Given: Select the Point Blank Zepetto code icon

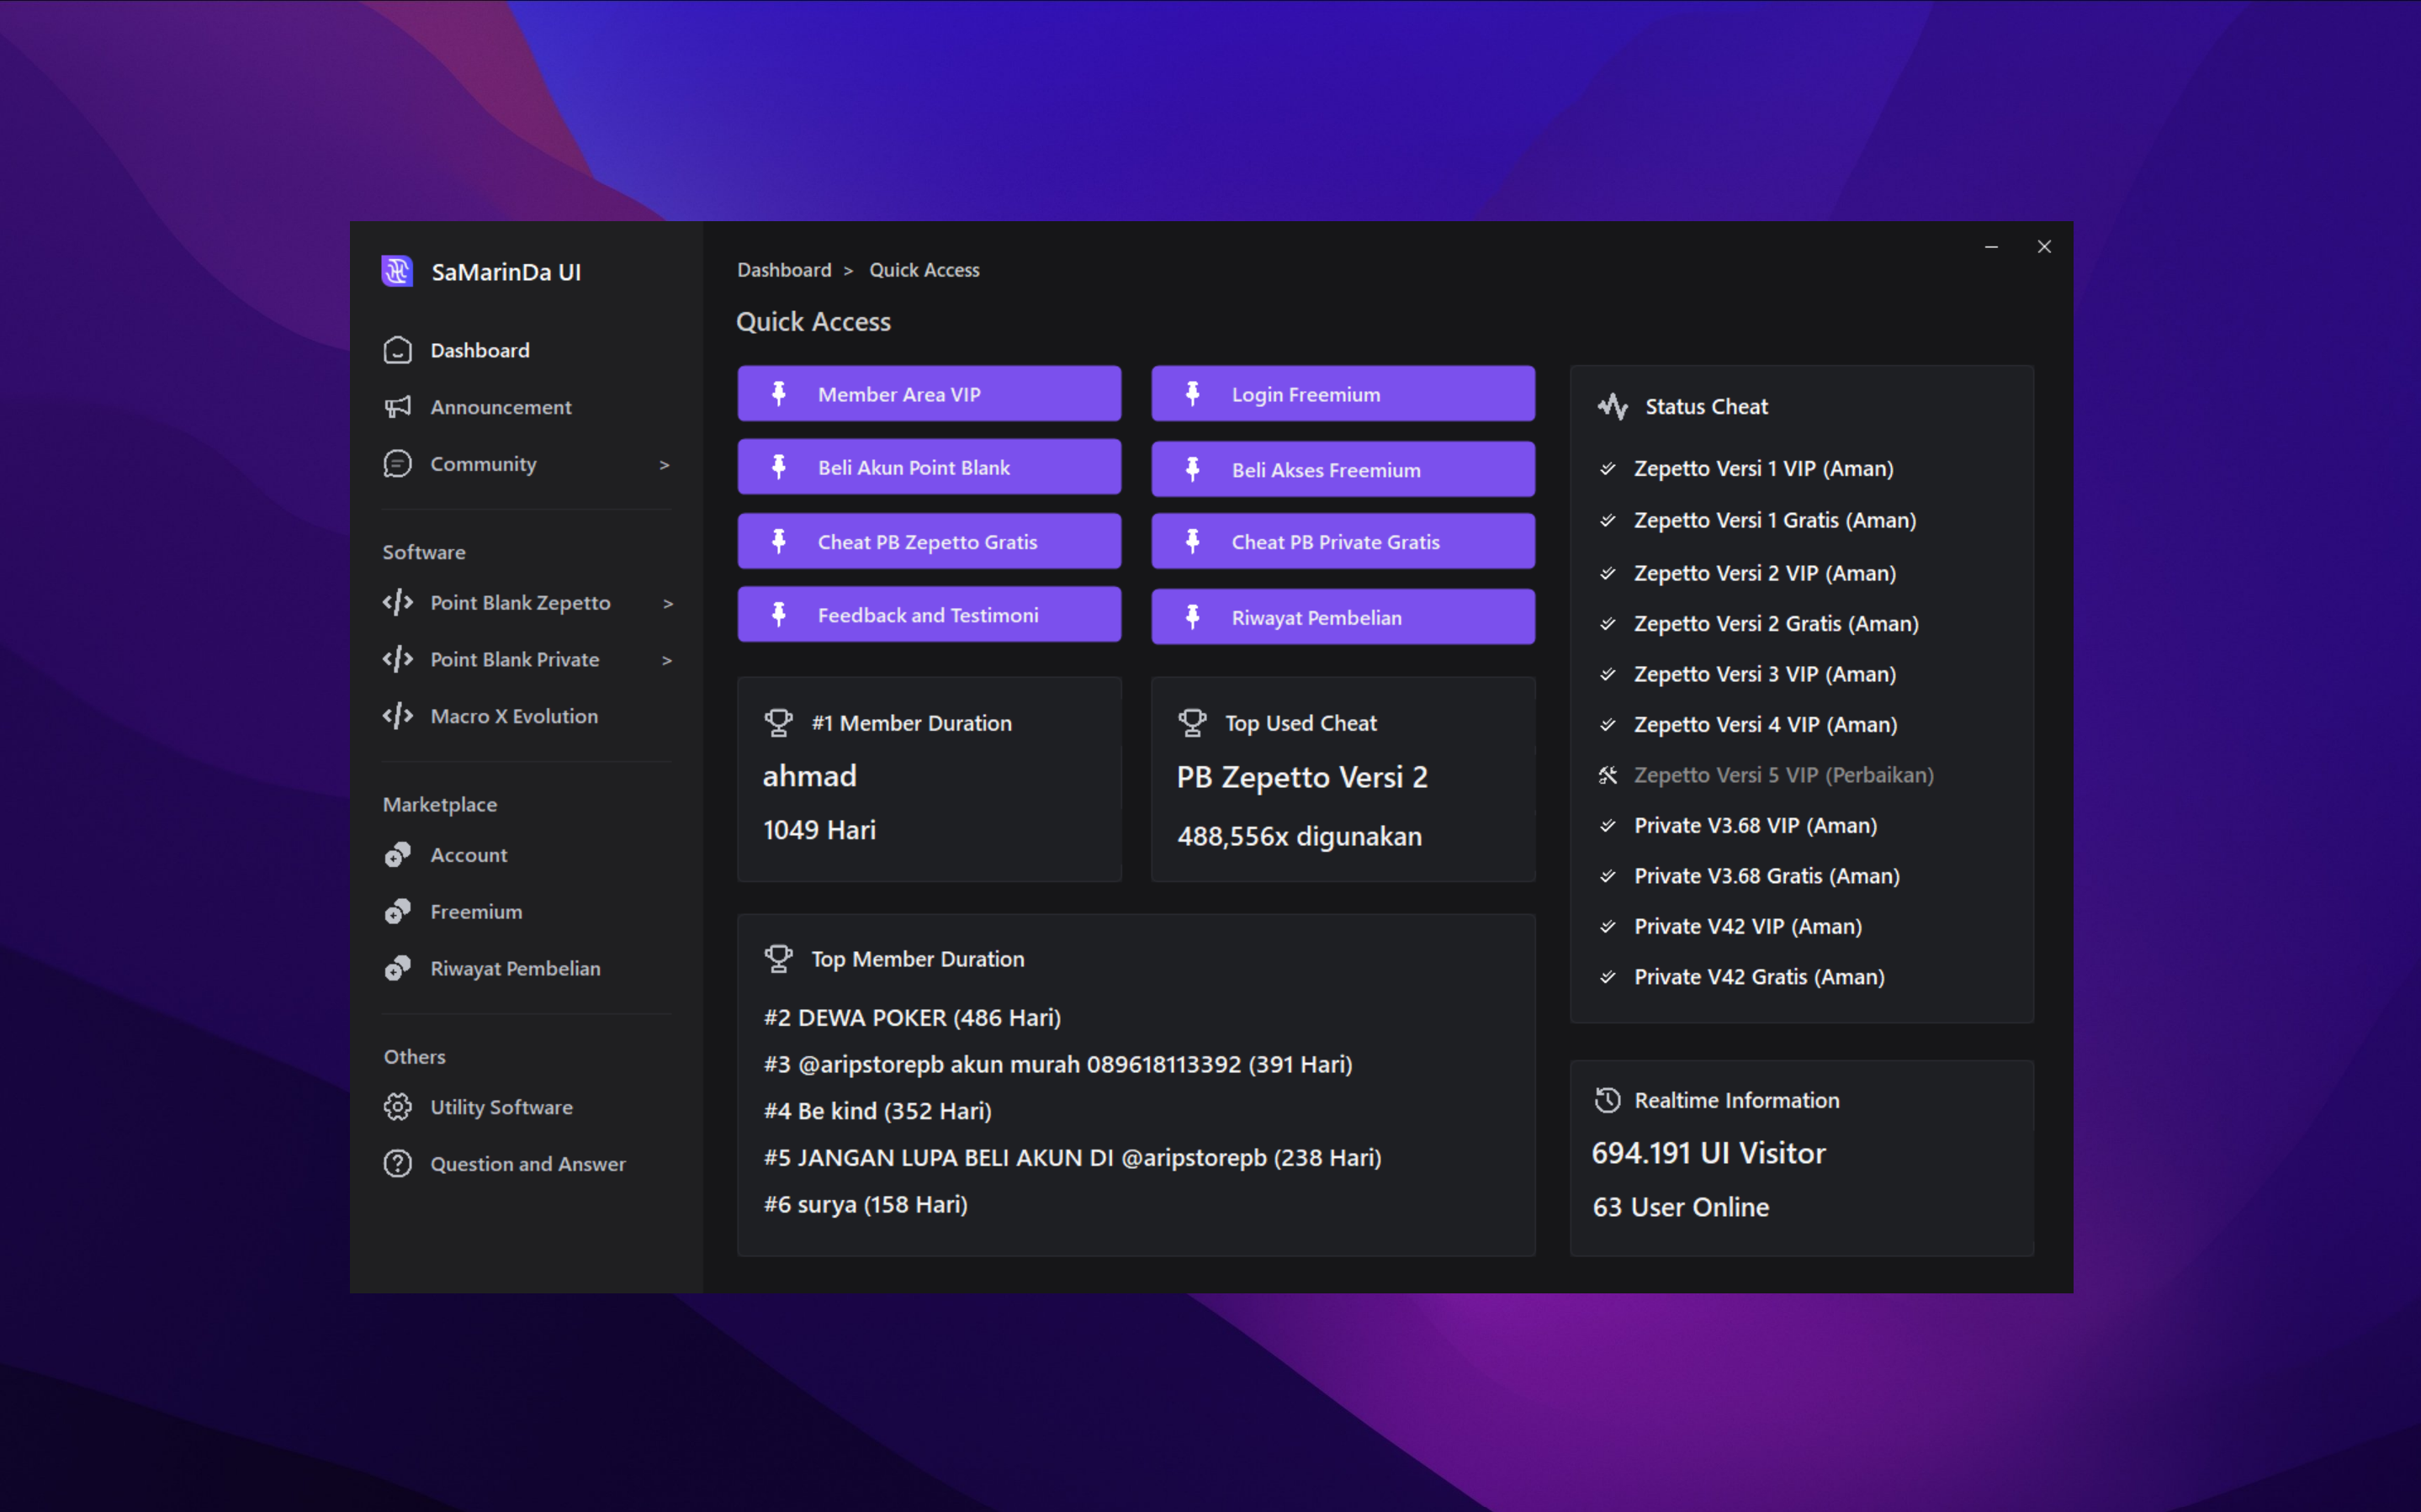Looking at the screenshot, I should (397, 602).
